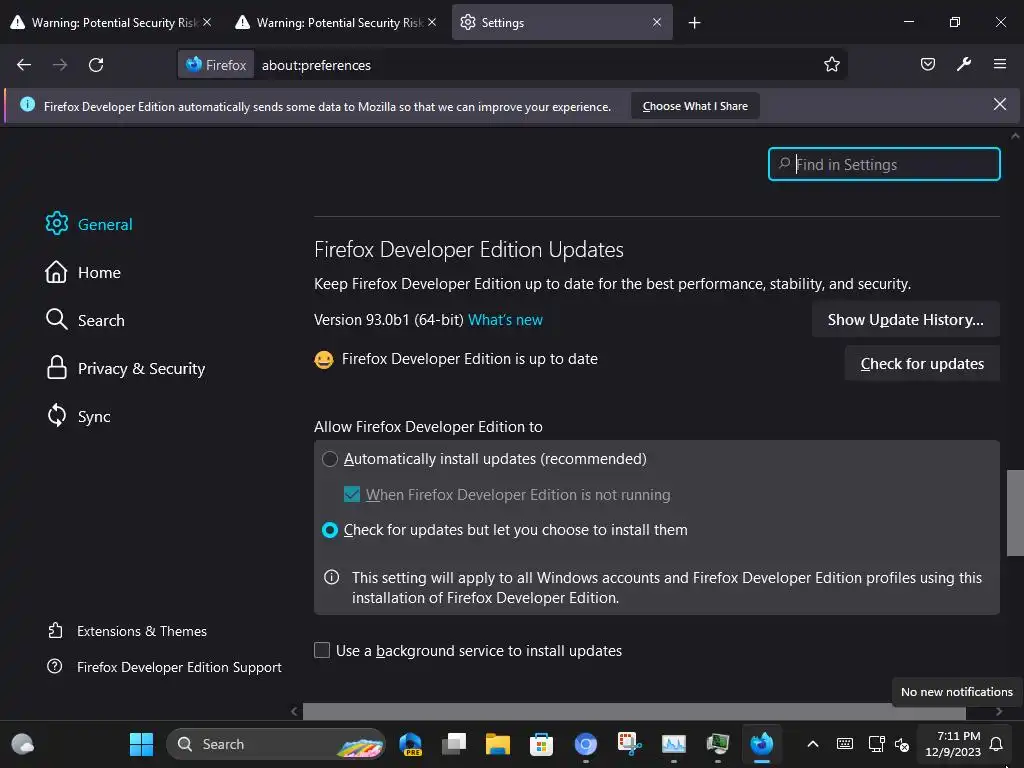Open Snipping Tool from the taskbar
The width and height of the screenshot is (1024, 768).
click(x=630, y=744)
